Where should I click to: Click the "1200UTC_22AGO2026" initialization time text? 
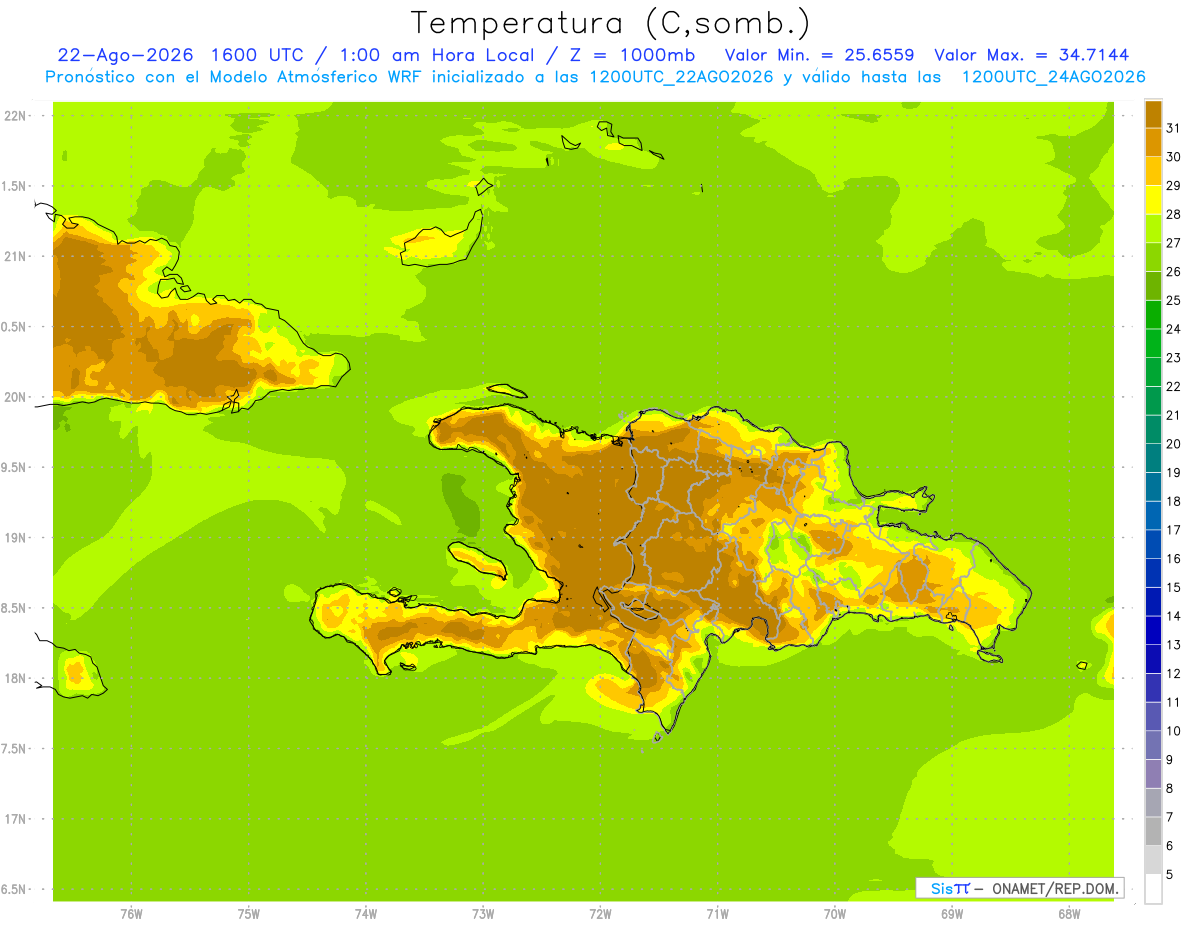coord(684,77)
